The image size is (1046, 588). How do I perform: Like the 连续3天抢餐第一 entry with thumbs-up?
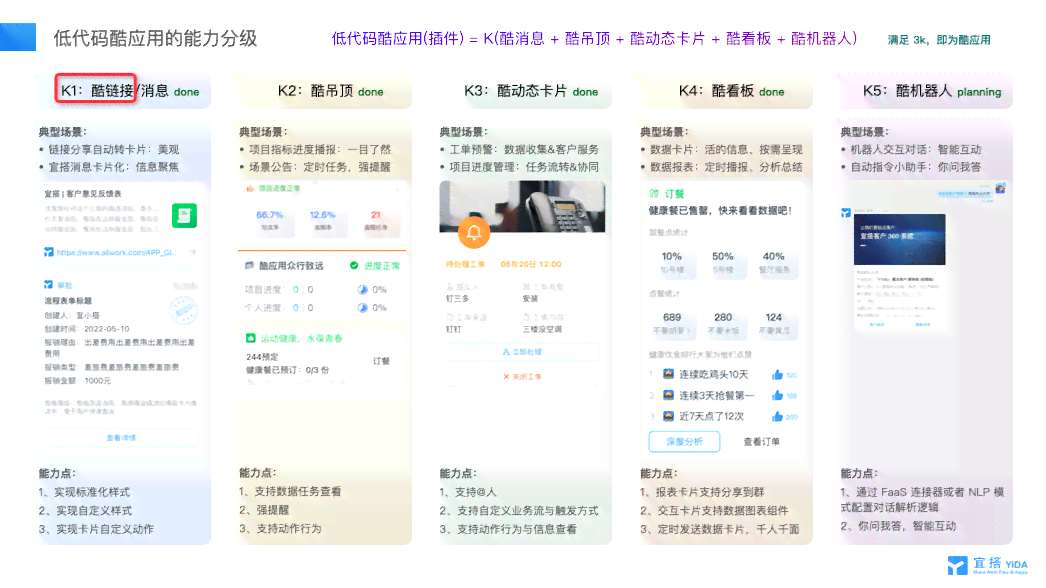(x=777, y=395)
